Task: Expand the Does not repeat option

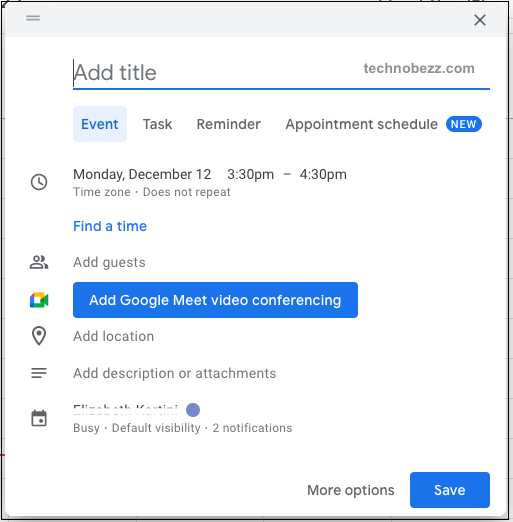Action: click(x=186, y=192)
